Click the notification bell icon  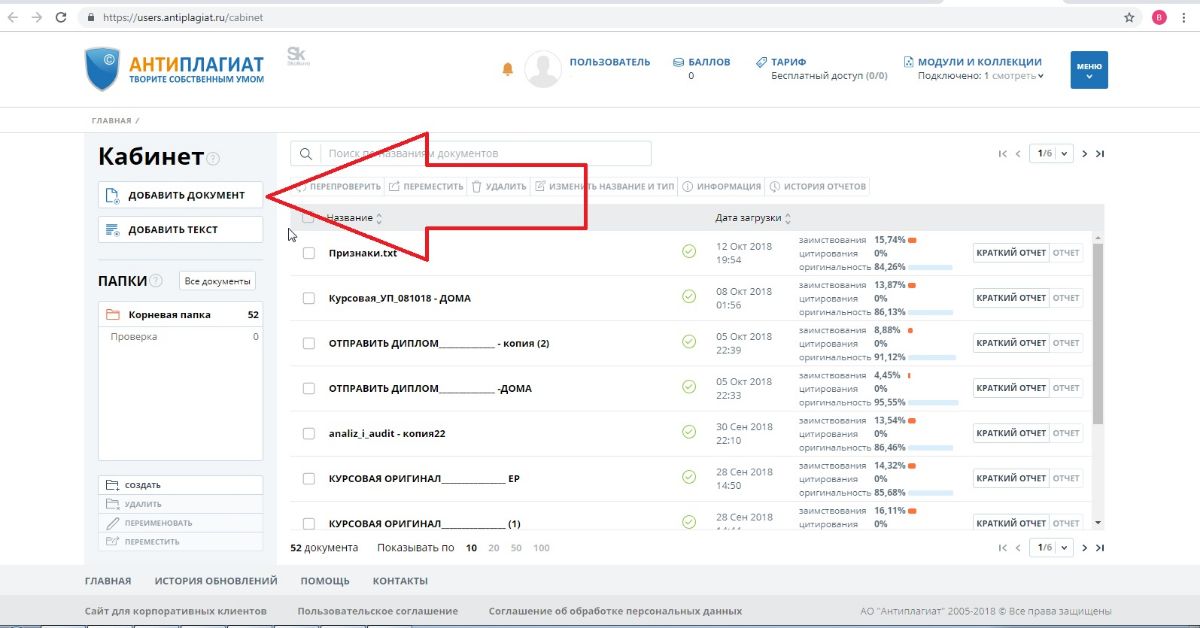[508, 69]
